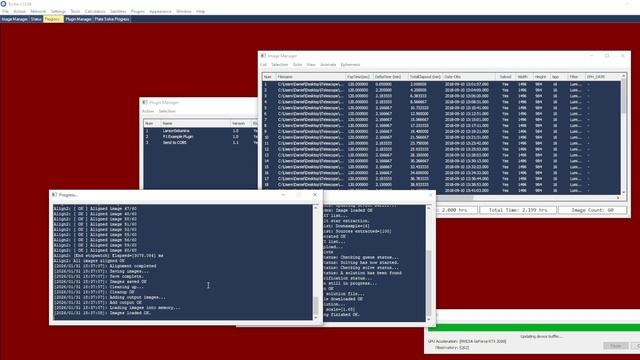640x360 pixels.
Task: Select image row number 1 in Image Manager
Action: (442, 84)
